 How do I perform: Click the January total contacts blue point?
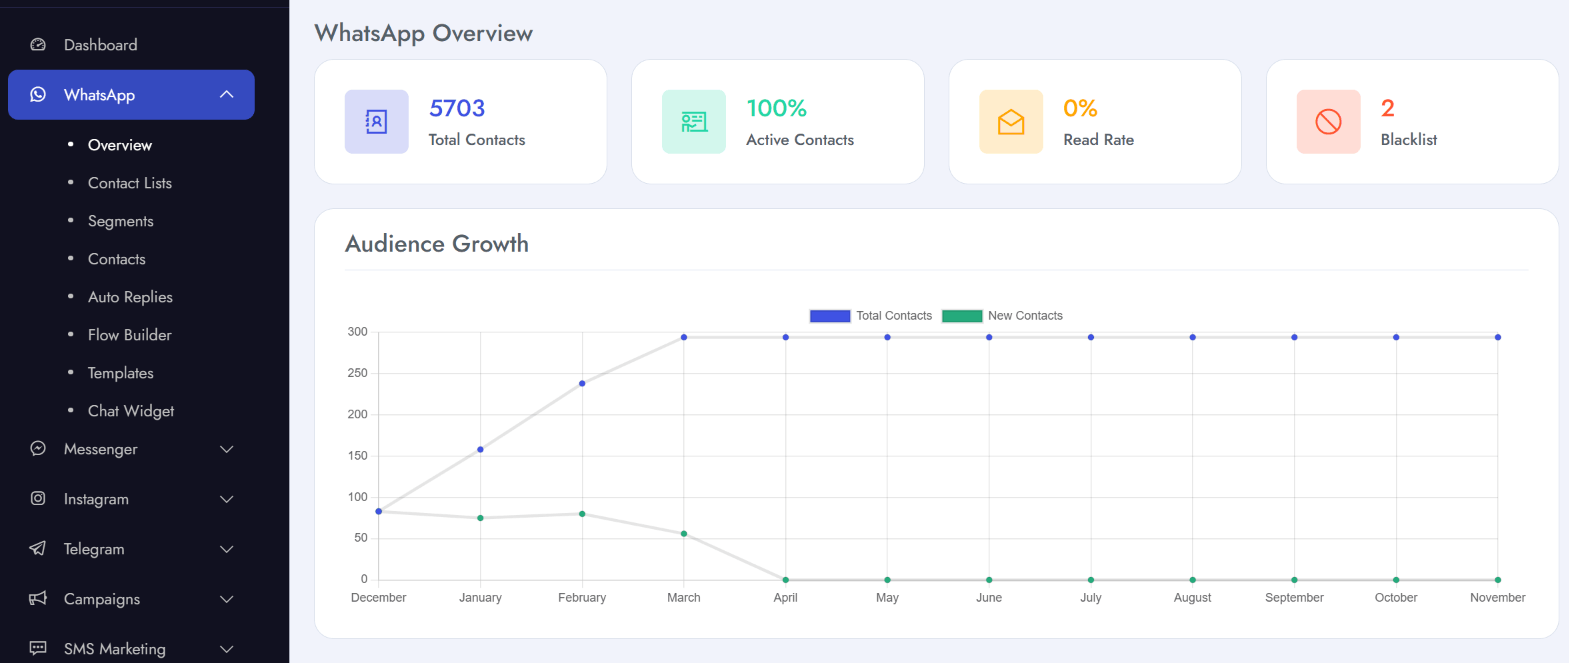tap(480, 450)
